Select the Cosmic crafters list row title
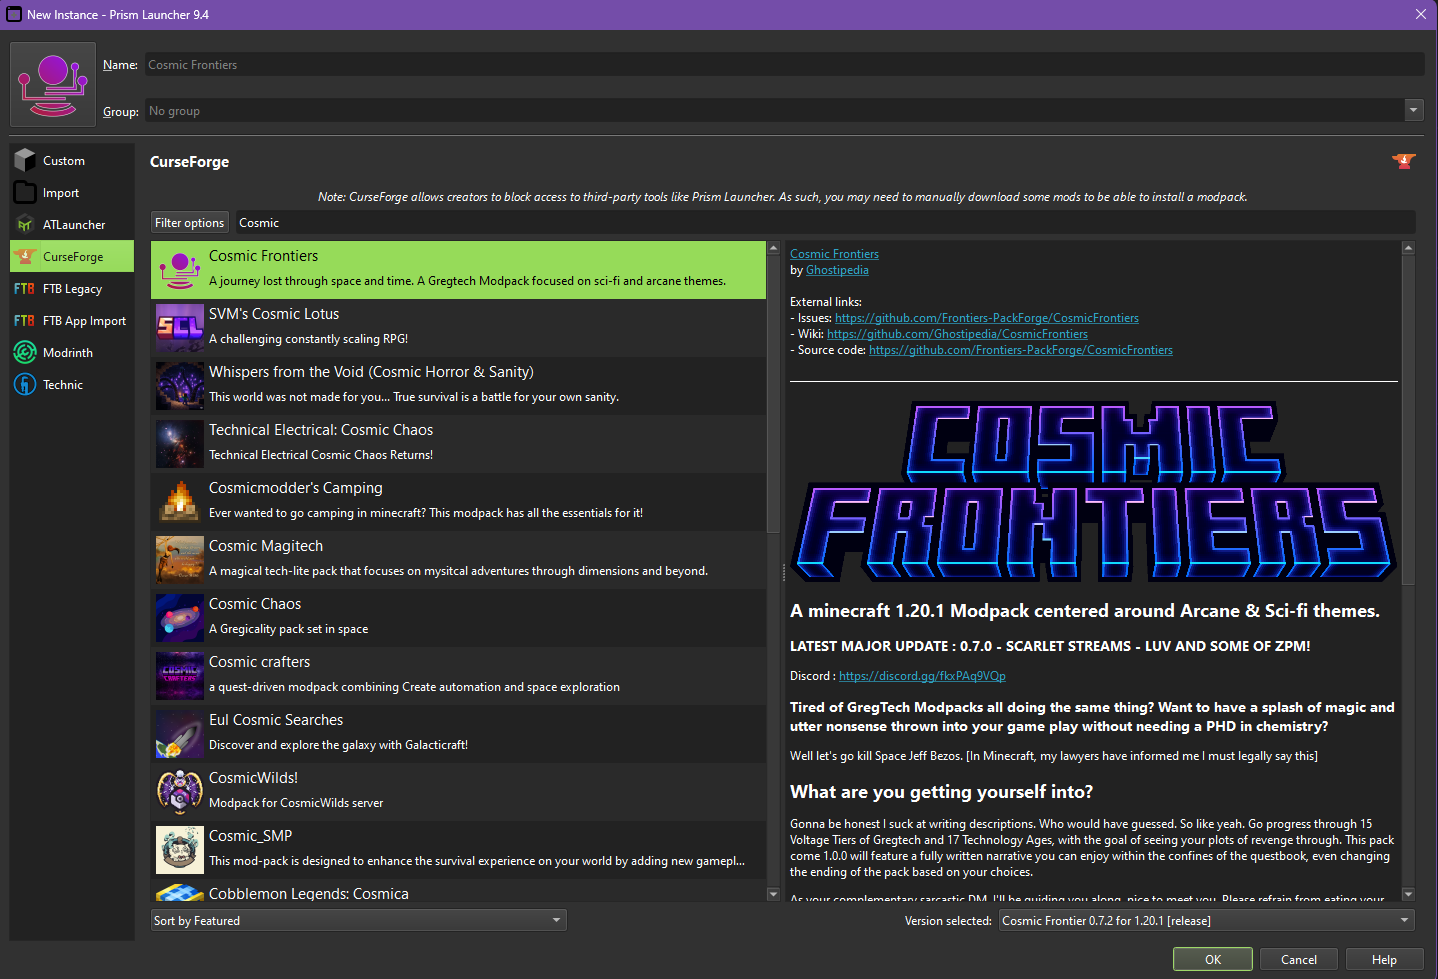This screenshot has width=1438, height=979. click(259, 662)
